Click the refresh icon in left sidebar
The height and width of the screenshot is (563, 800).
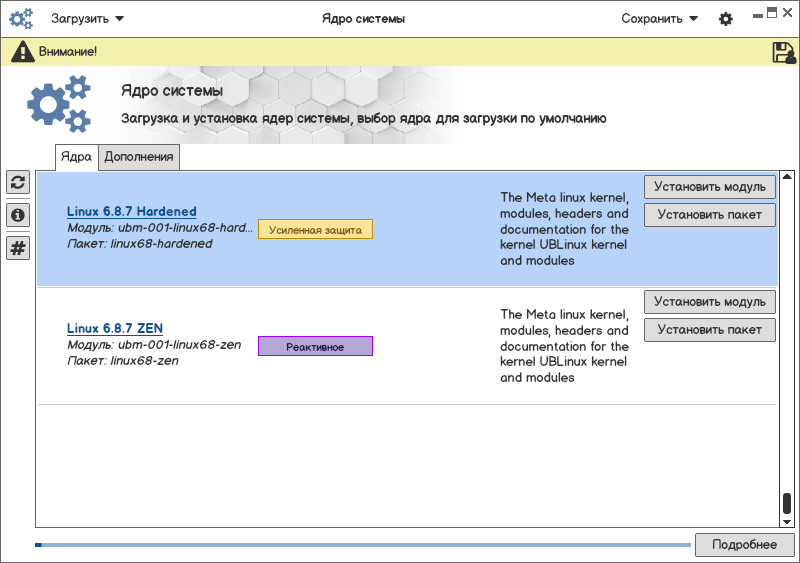coord(18,182)
